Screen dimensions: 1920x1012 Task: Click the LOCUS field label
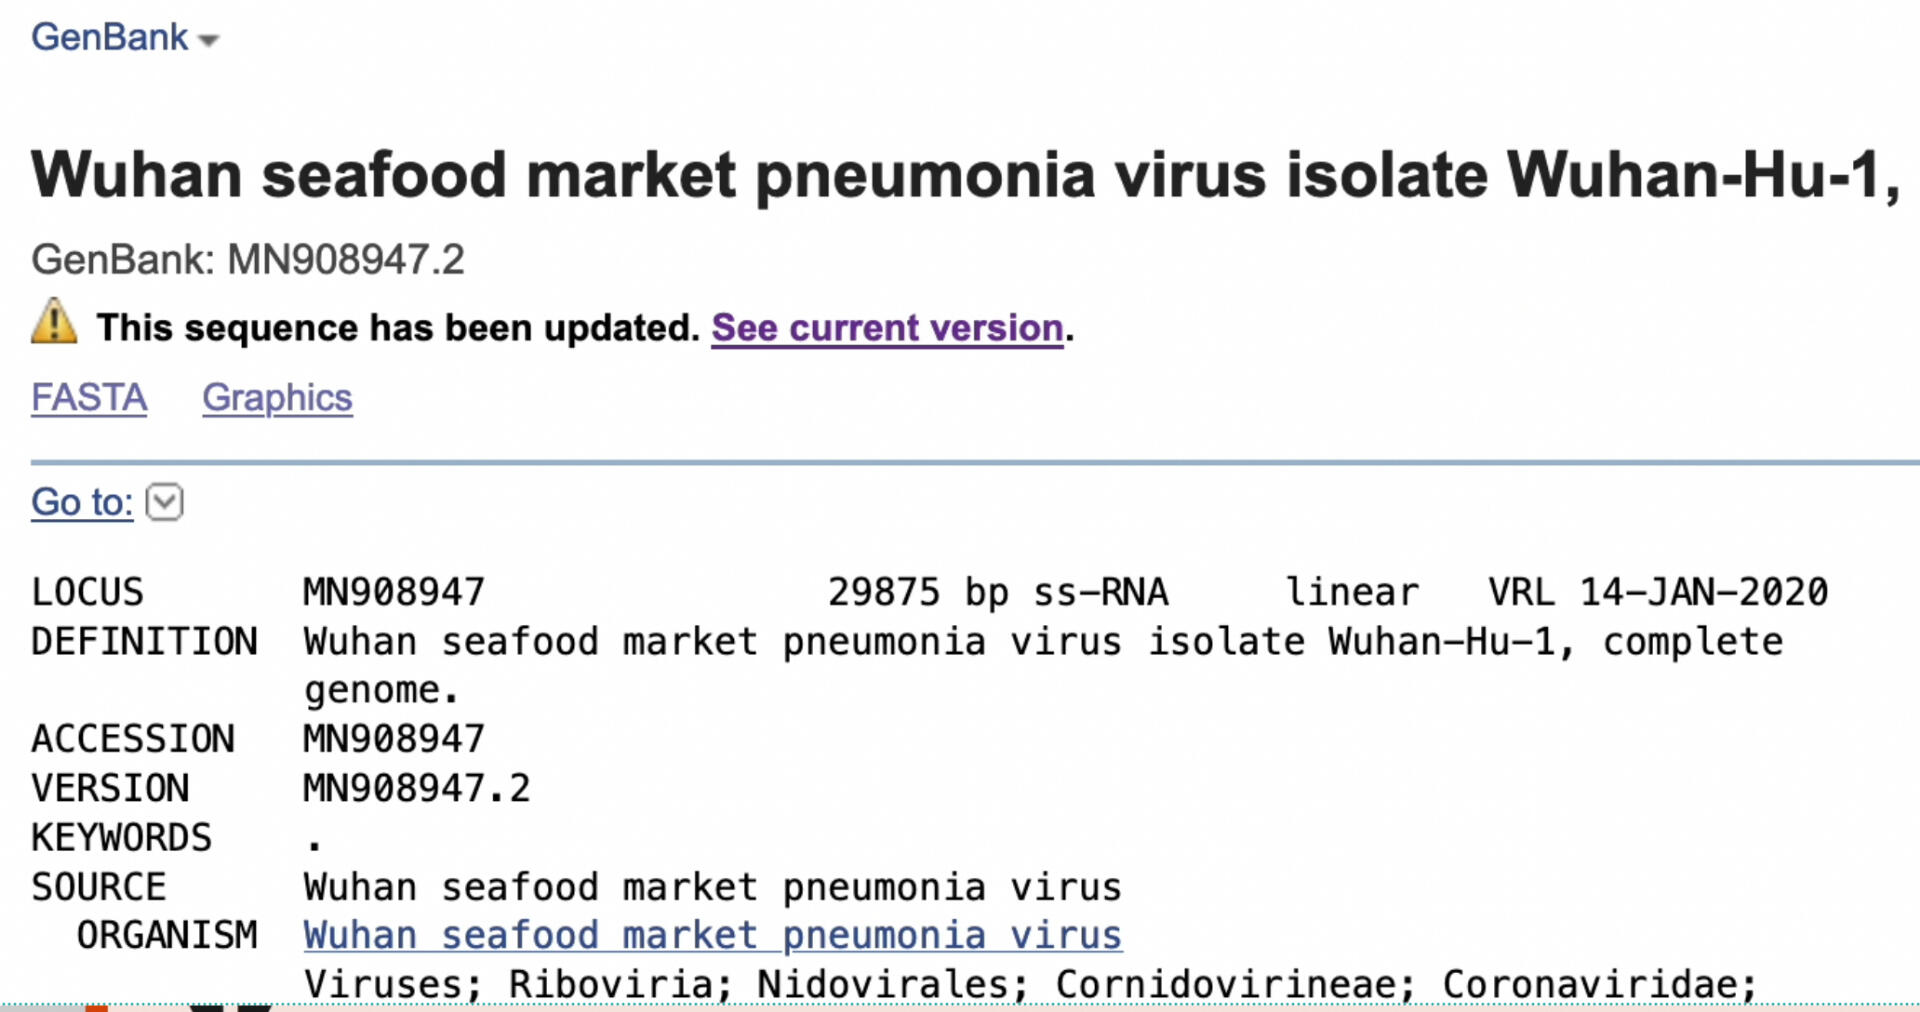coord(88,592)
